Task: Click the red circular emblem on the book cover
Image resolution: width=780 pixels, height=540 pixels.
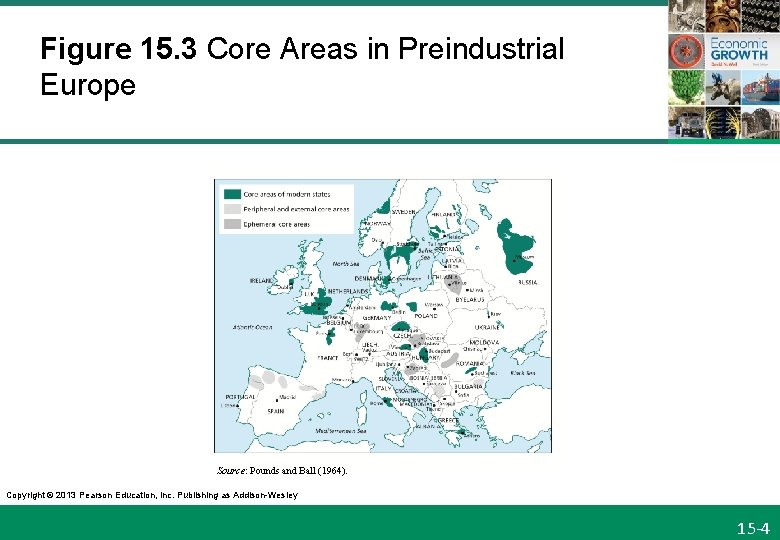Action: tap(686, 51)
